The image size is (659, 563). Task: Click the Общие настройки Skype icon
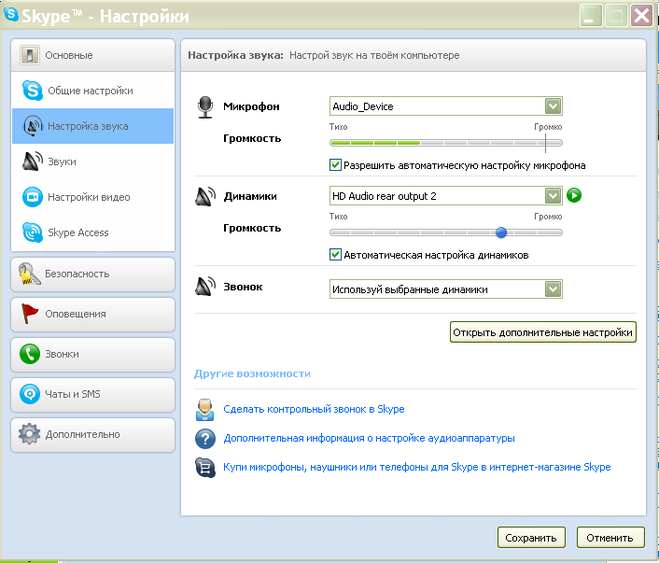tap(32, 90)
